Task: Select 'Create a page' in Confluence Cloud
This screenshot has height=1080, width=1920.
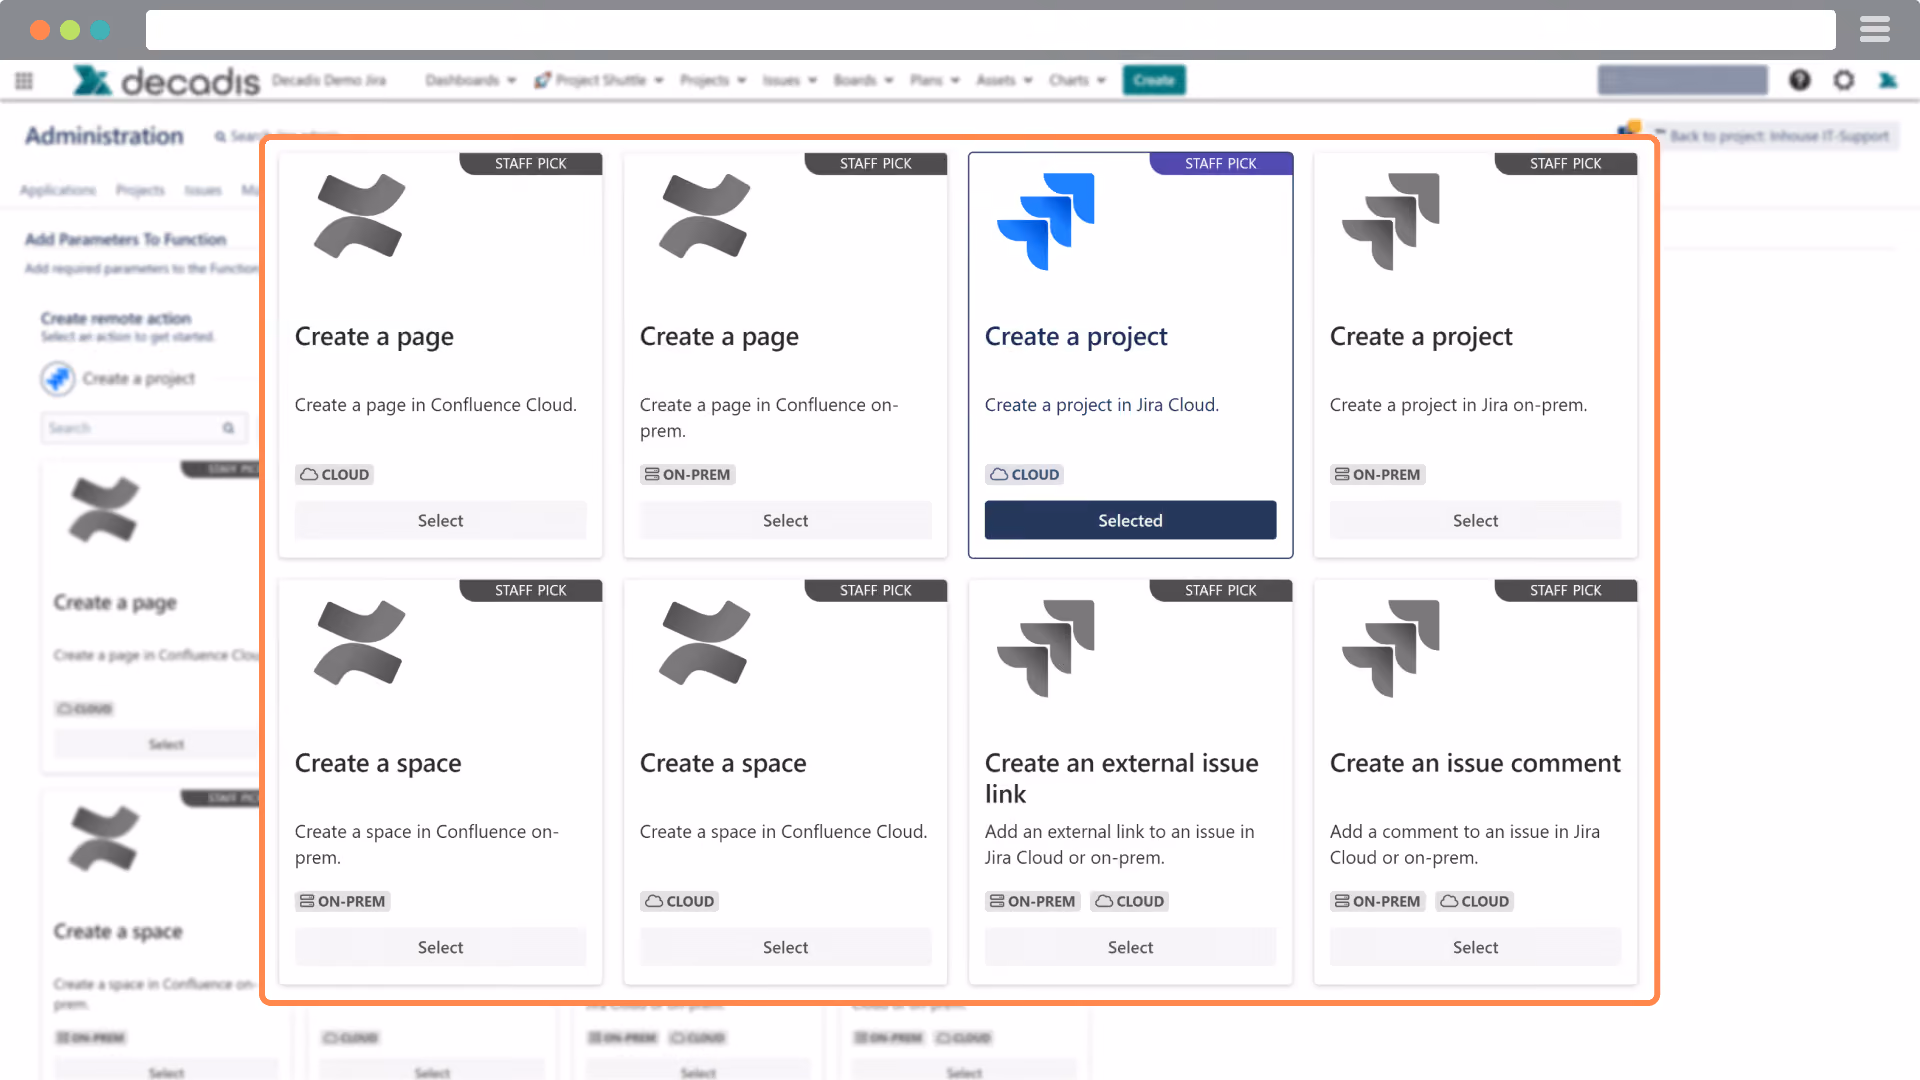Action: pyautogui.click(x=440, y=521)
